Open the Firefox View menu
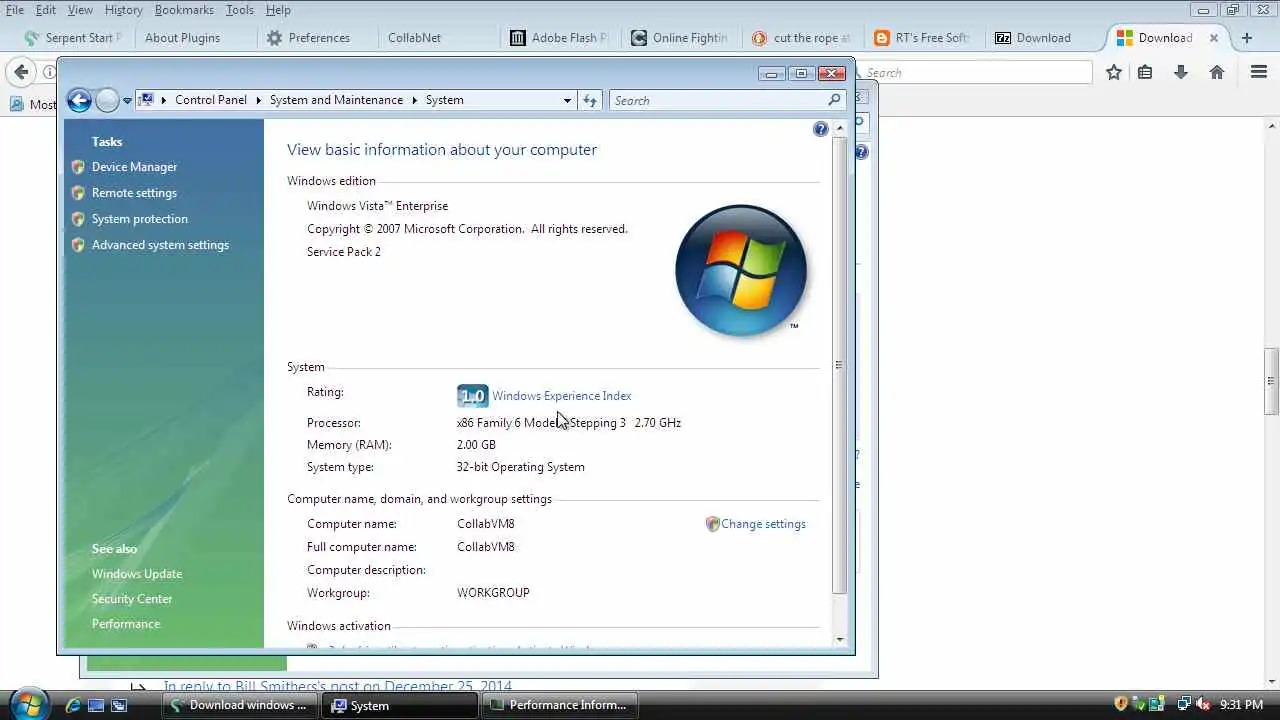 point(80,10)
